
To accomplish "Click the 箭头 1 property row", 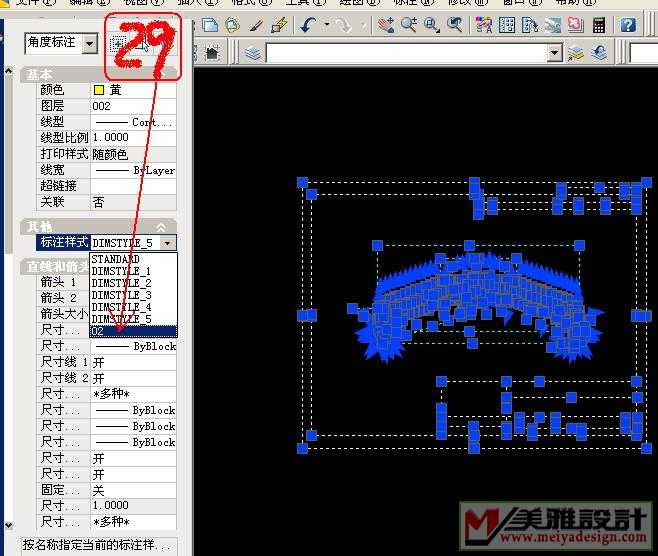I will coord(63,282).
